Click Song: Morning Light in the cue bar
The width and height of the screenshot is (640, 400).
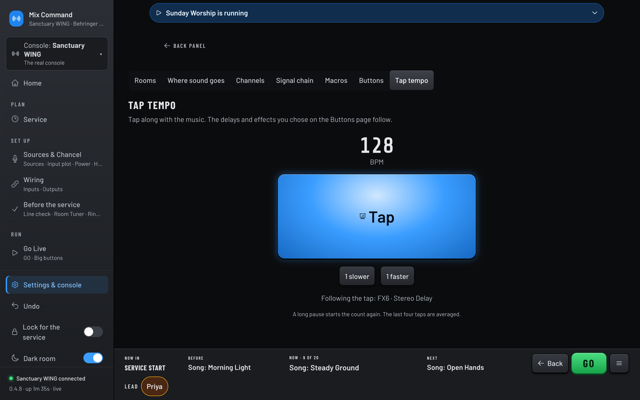[x=219, y=367]
